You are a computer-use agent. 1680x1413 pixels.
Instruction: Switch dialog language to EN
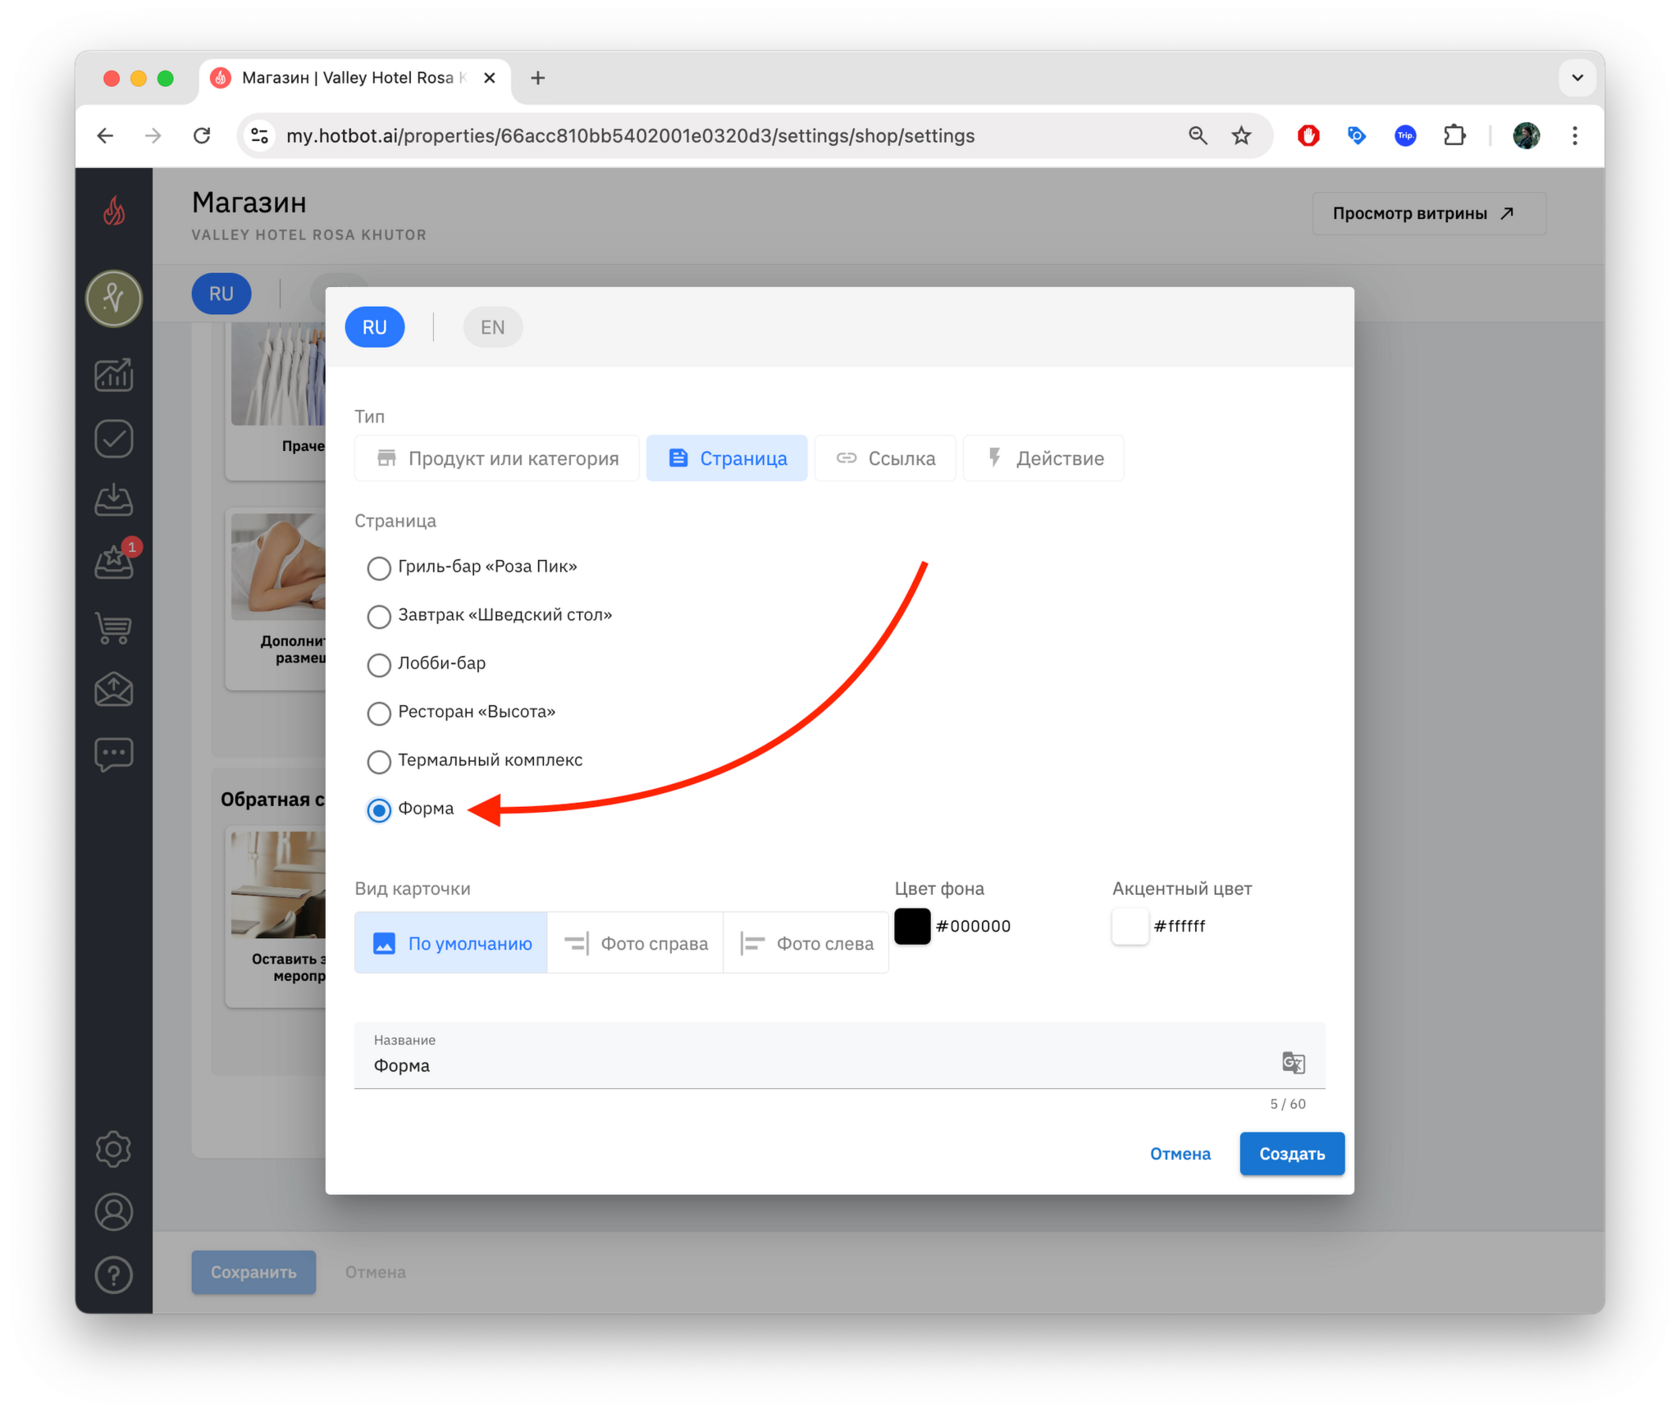pos(492,327)
